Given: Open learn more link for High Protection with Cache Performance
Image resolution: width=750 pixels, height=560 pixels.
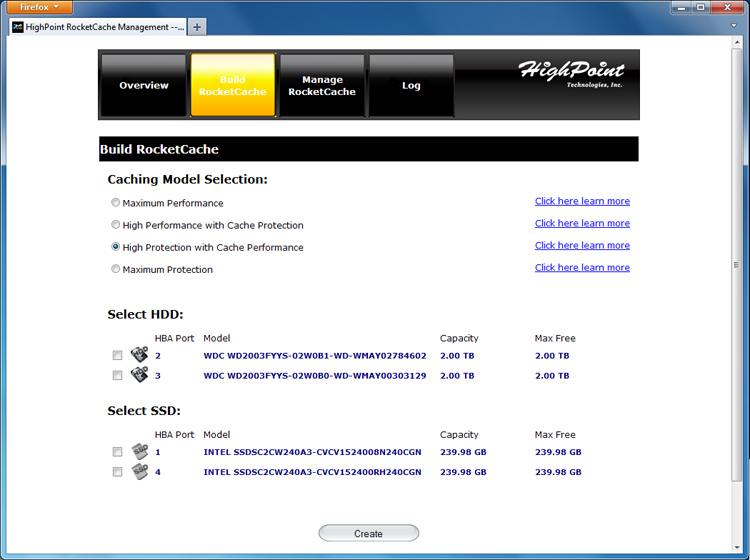Looking at the screenshot, I should click(582, 245).
